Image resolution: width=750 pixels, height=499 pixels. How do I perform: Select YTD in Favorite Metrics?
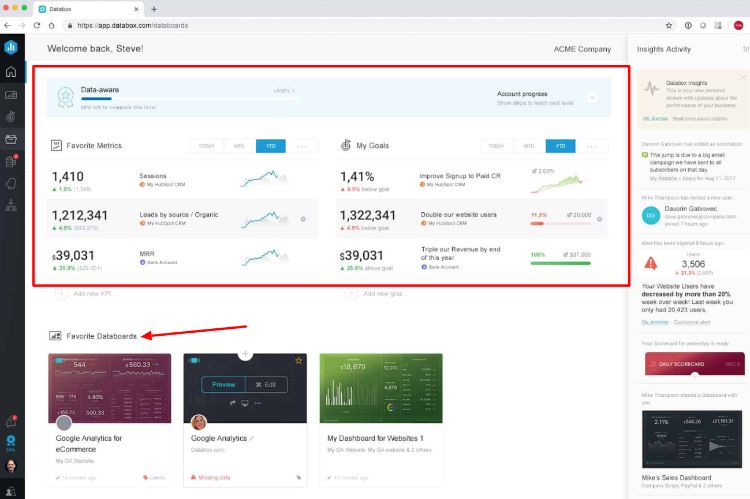[x=271, y=146]
